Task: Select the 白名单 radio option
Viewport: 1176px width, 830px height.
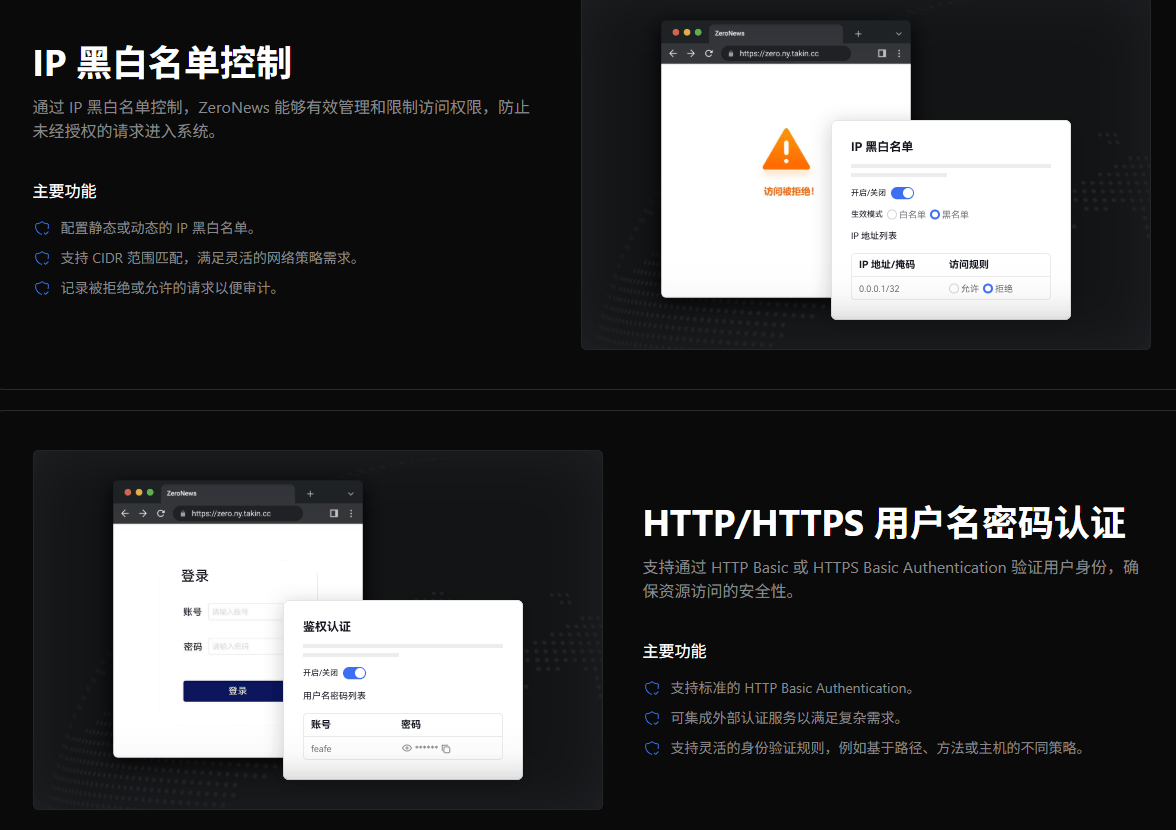Action: 892,215
